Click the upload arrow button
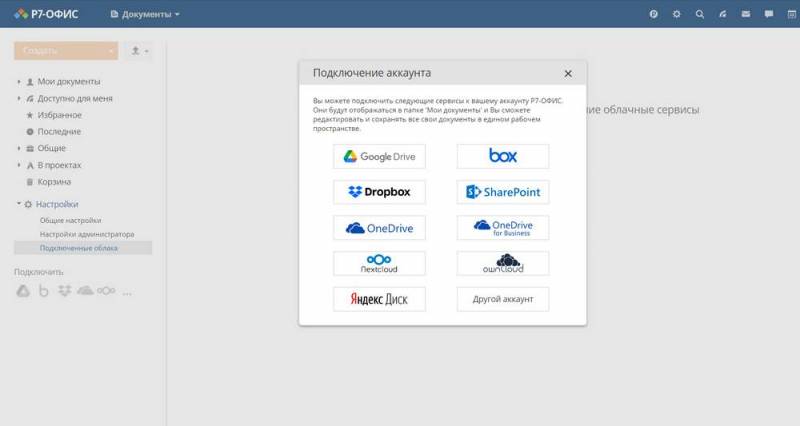This screenshot has height=426, width=800. click(x=139, y=51)
